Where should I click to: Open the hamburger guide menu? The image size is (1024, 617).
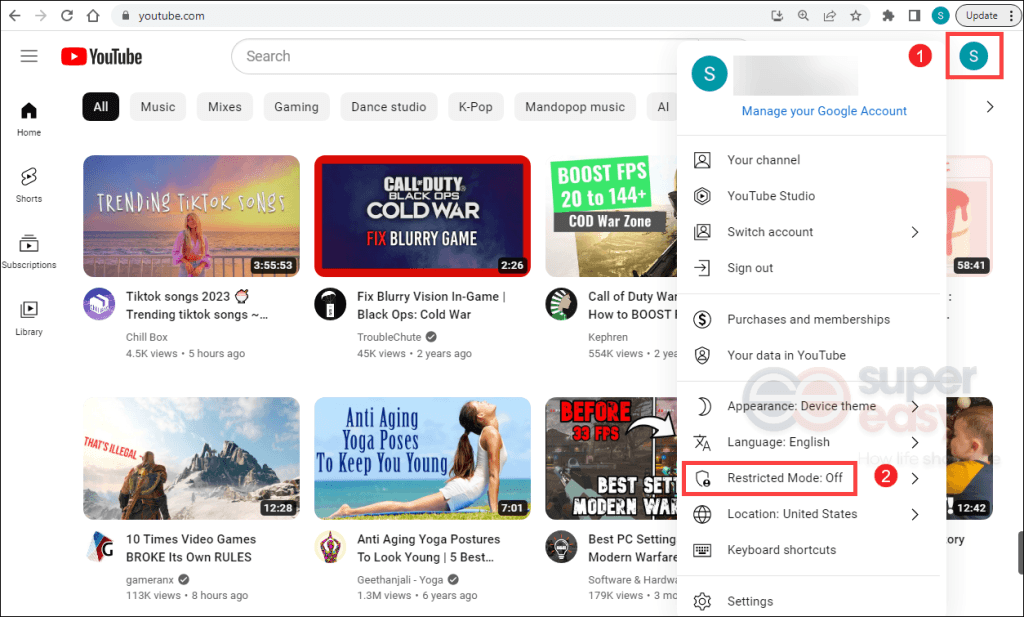click(x=29, y=56)
